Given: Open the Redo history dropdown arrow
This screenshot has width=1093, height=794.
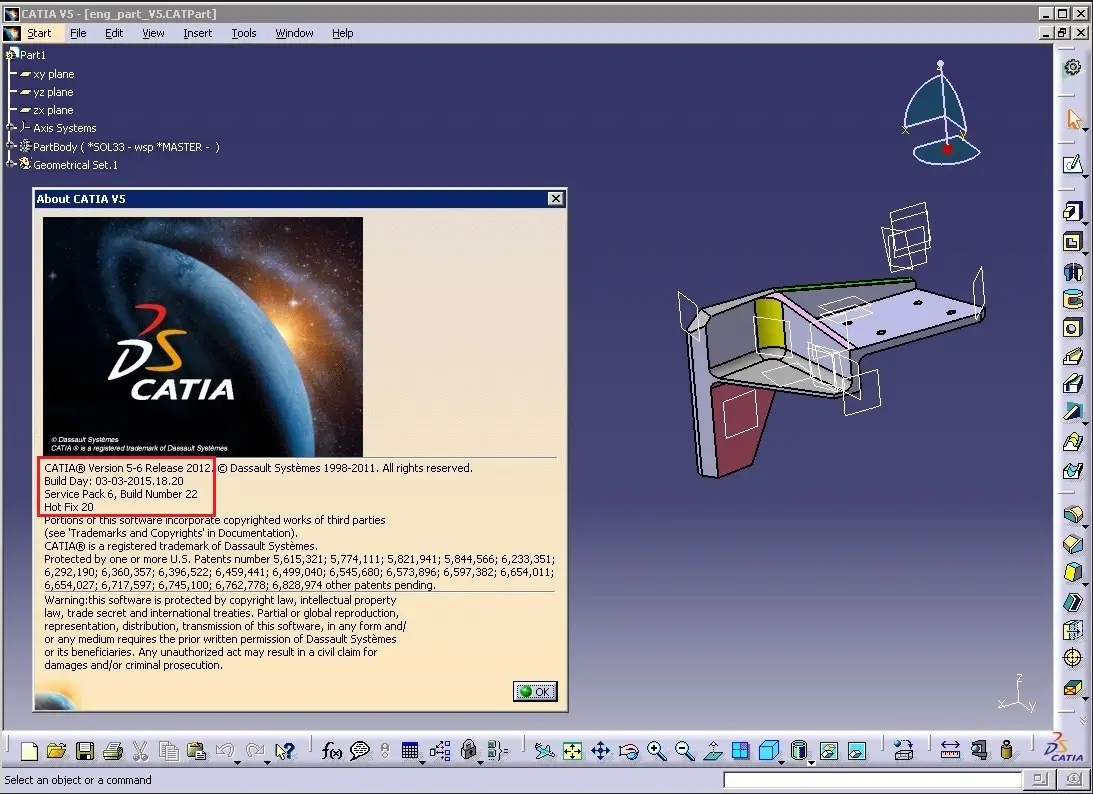Looking at the screenshot, I should (267, 763).
